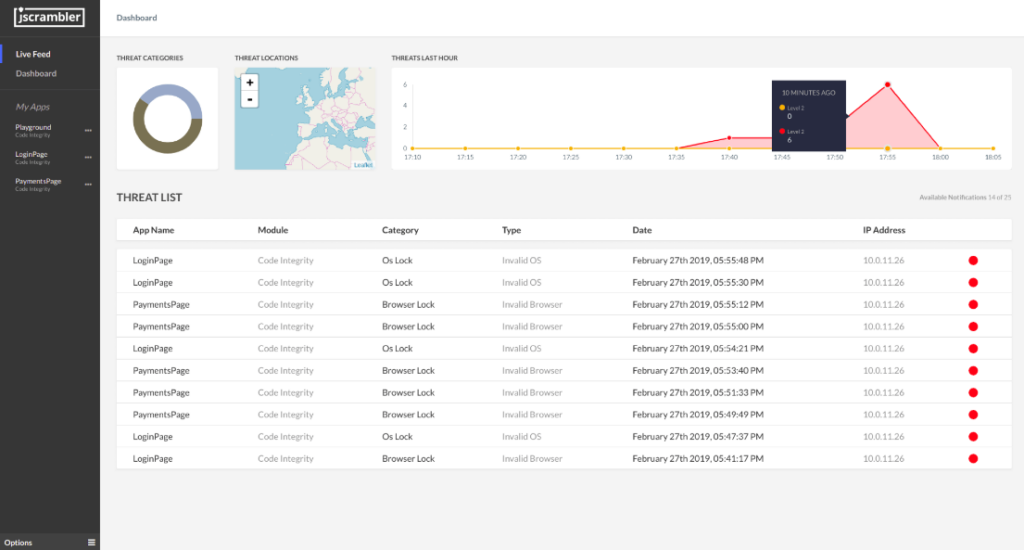Zoom out on the threat locations map
The width and height of the screenshot is (1024, 550).
click(250, 99)
